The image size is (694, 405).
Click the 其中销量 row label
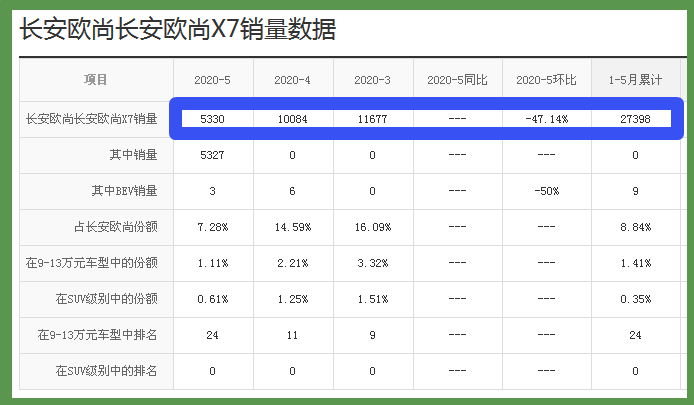click(x=133, y=155)
